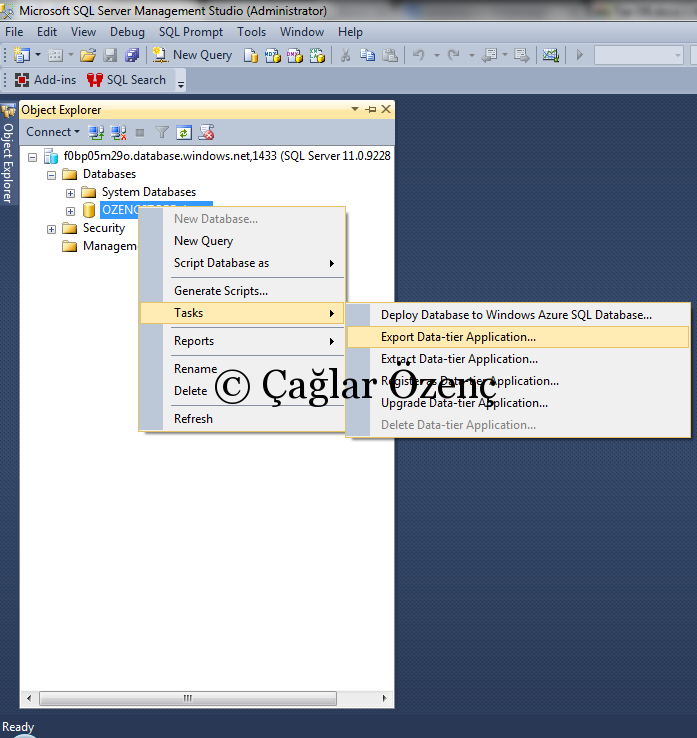The height and width of the screenshot is (738, 697).
Task: Expand the Security folder
Action: coord(51,229)
